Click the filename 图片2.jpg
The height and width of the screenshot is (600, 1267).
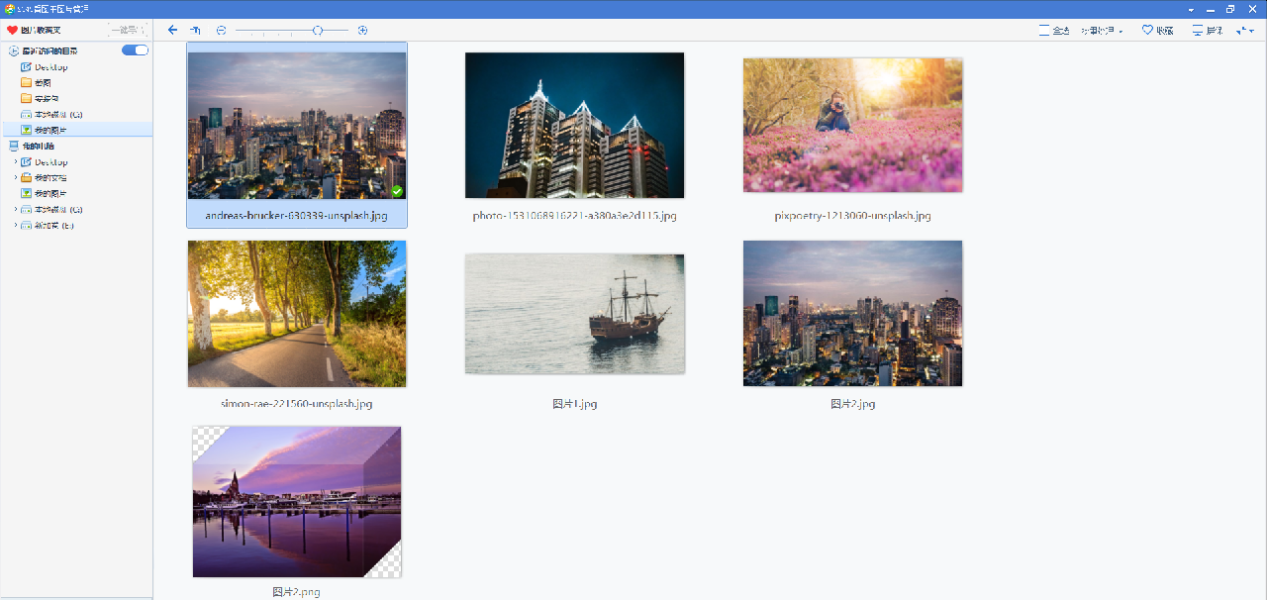point(853,404)
